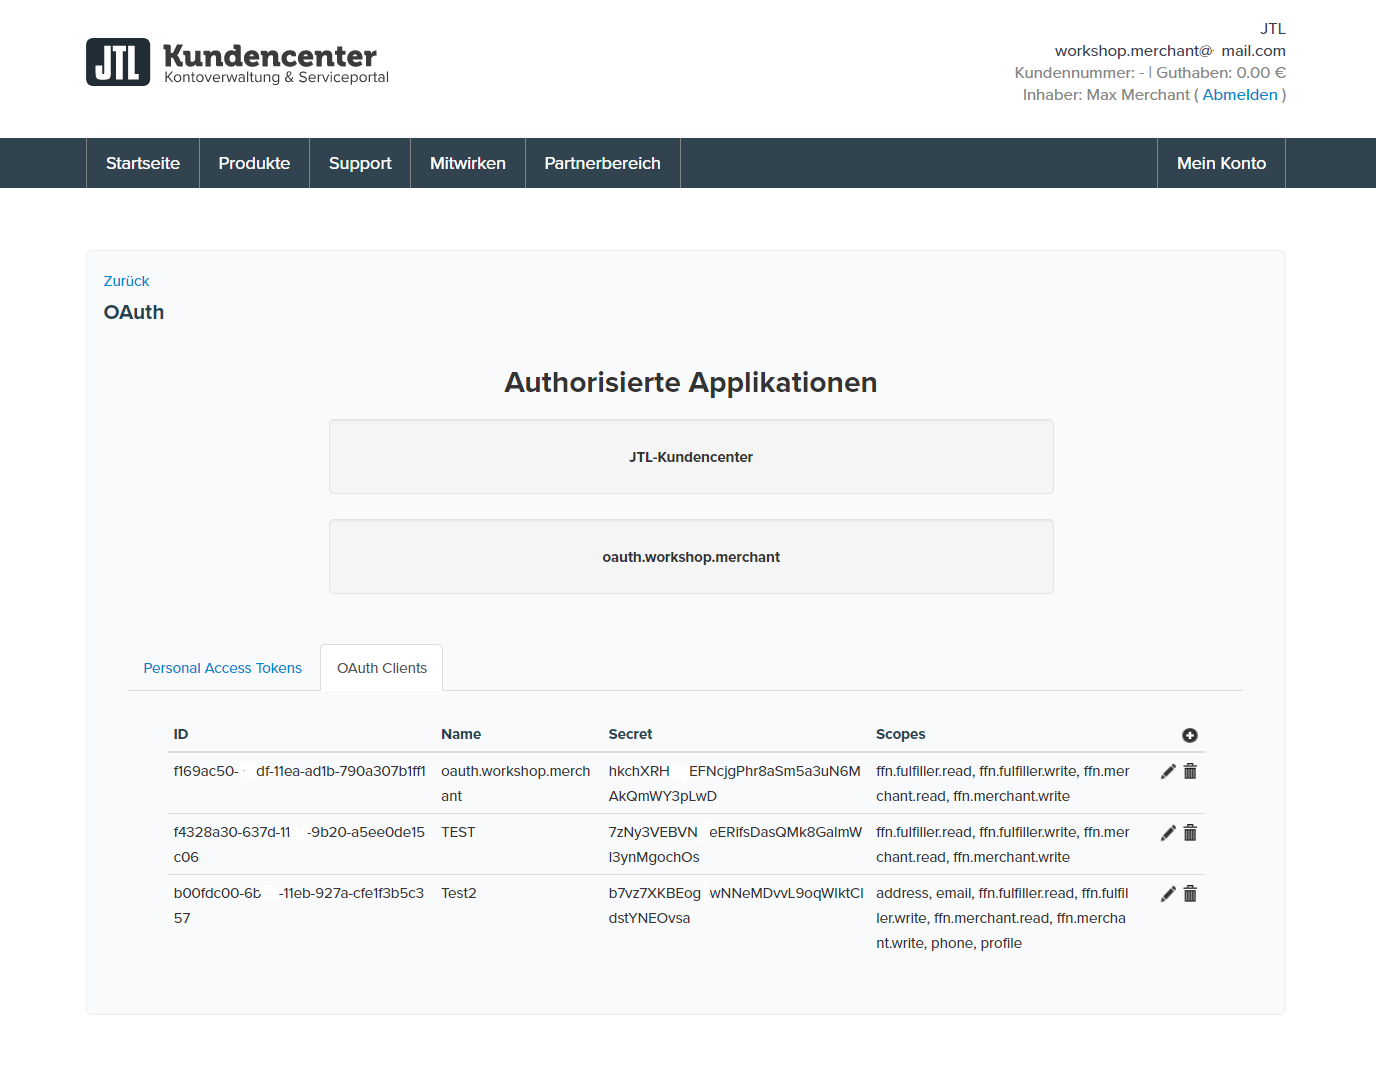Select the OAuth Clients tab

(x=382, y=668)
